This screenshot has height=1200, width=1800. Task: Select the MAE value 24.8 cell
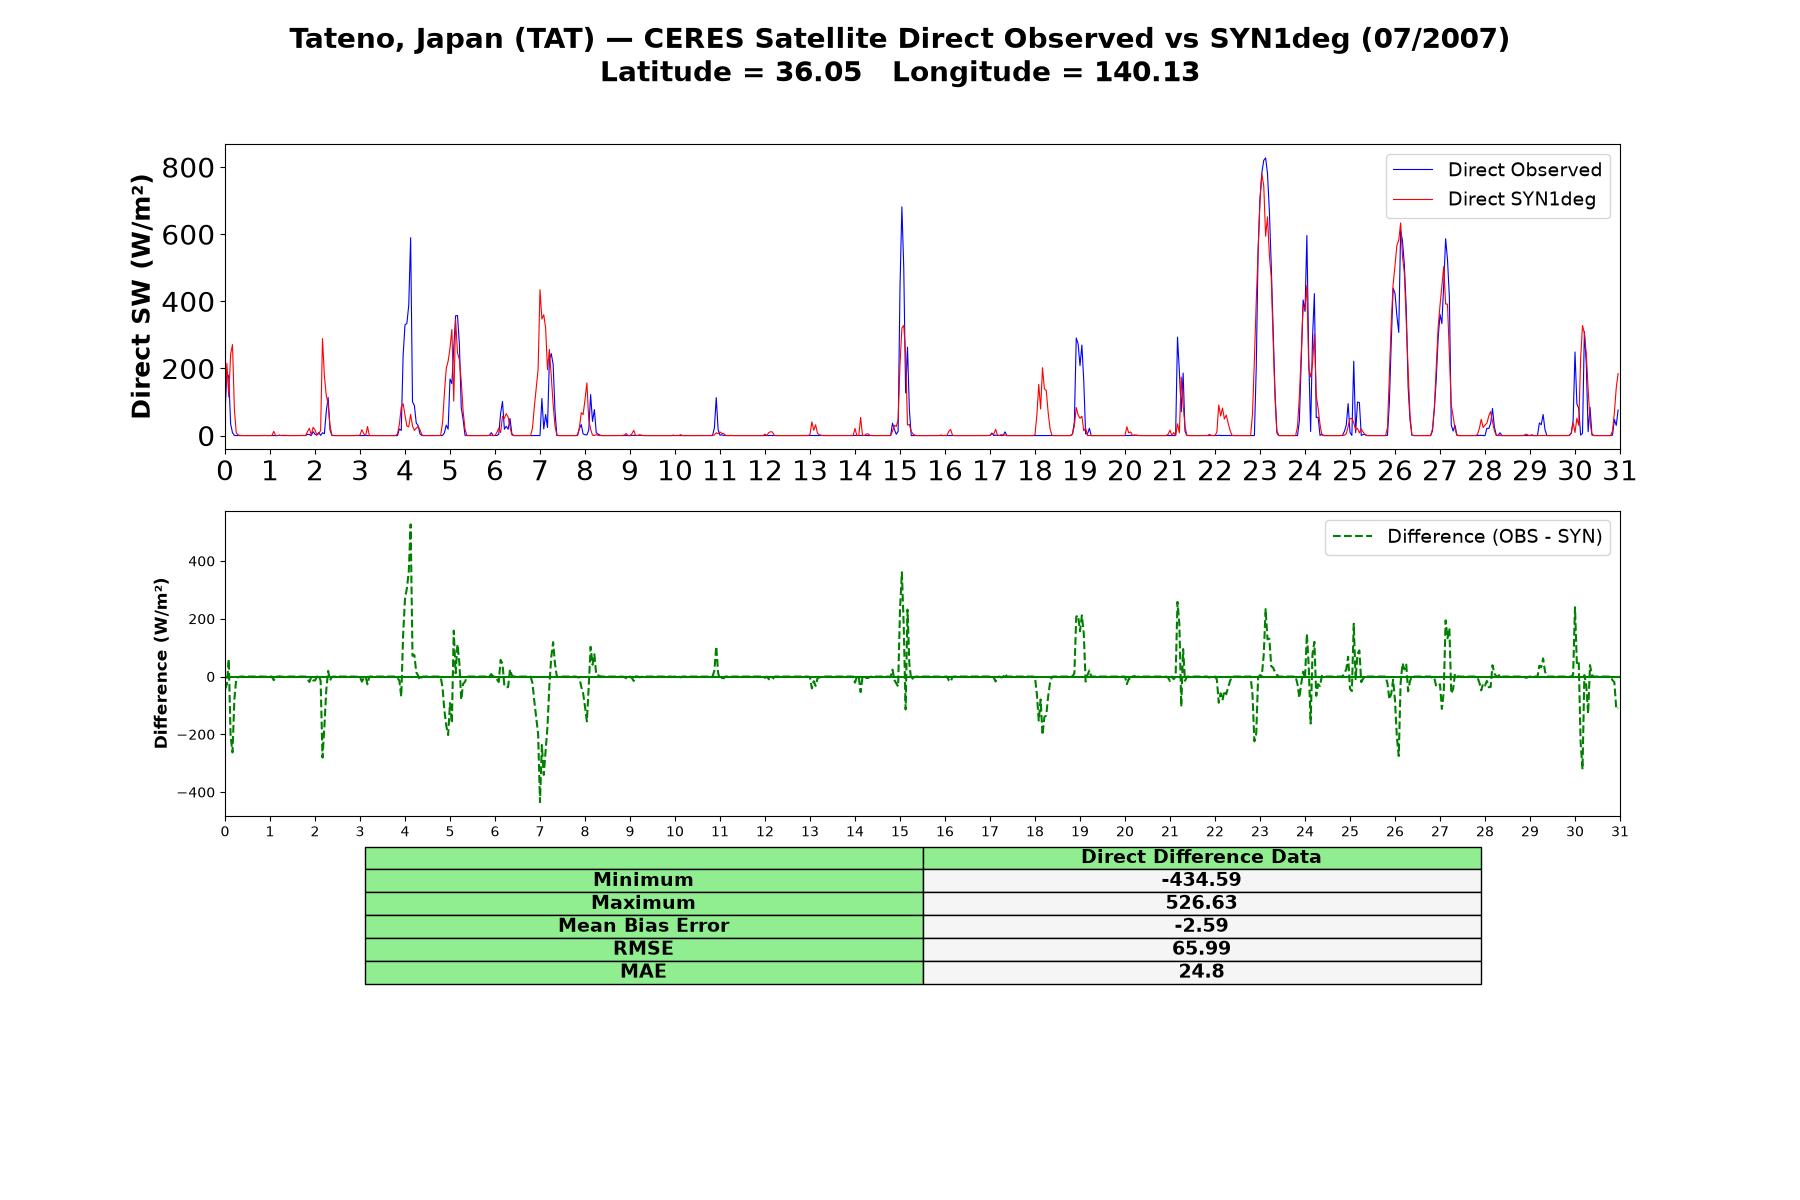1201,972
